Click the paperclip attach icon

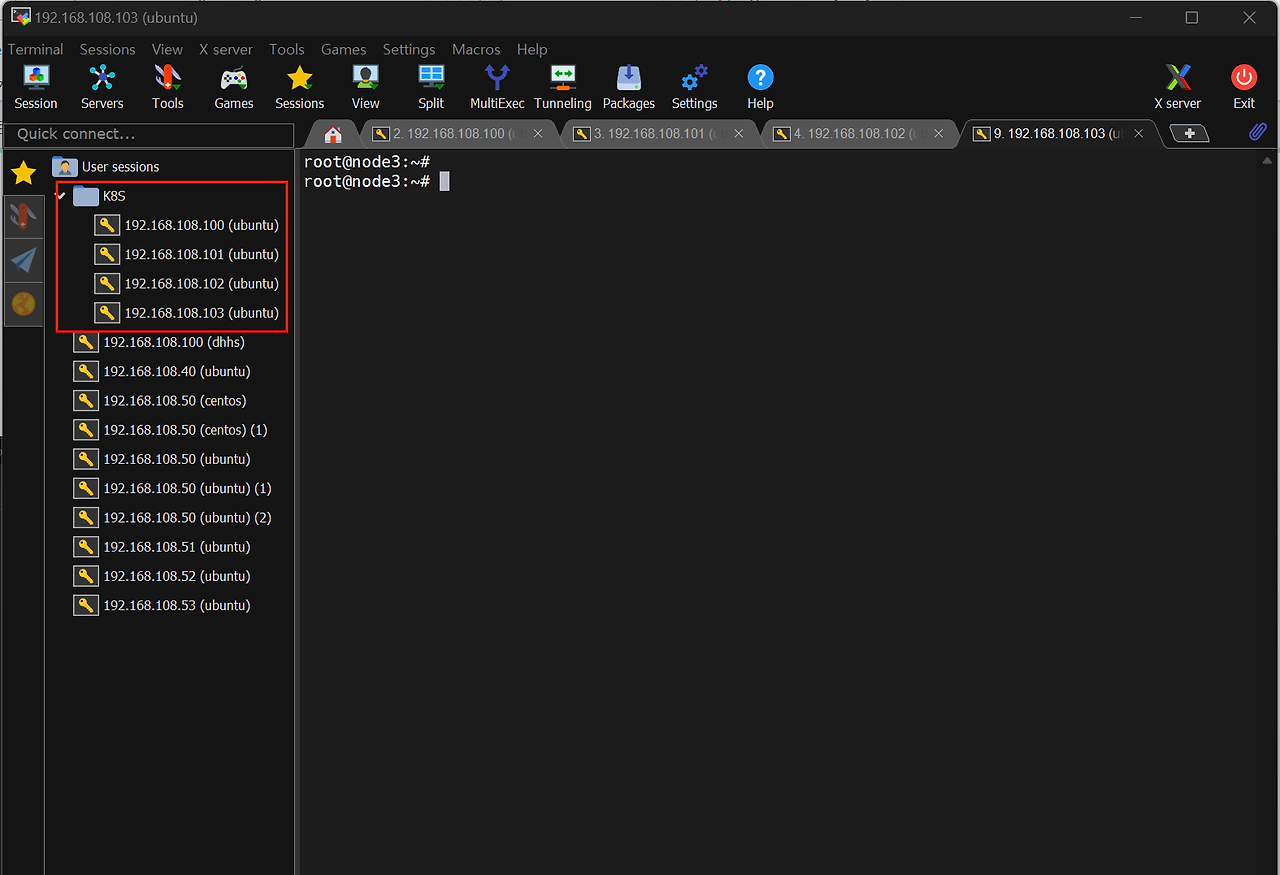pyautogui.click(x=1257, y=132)
